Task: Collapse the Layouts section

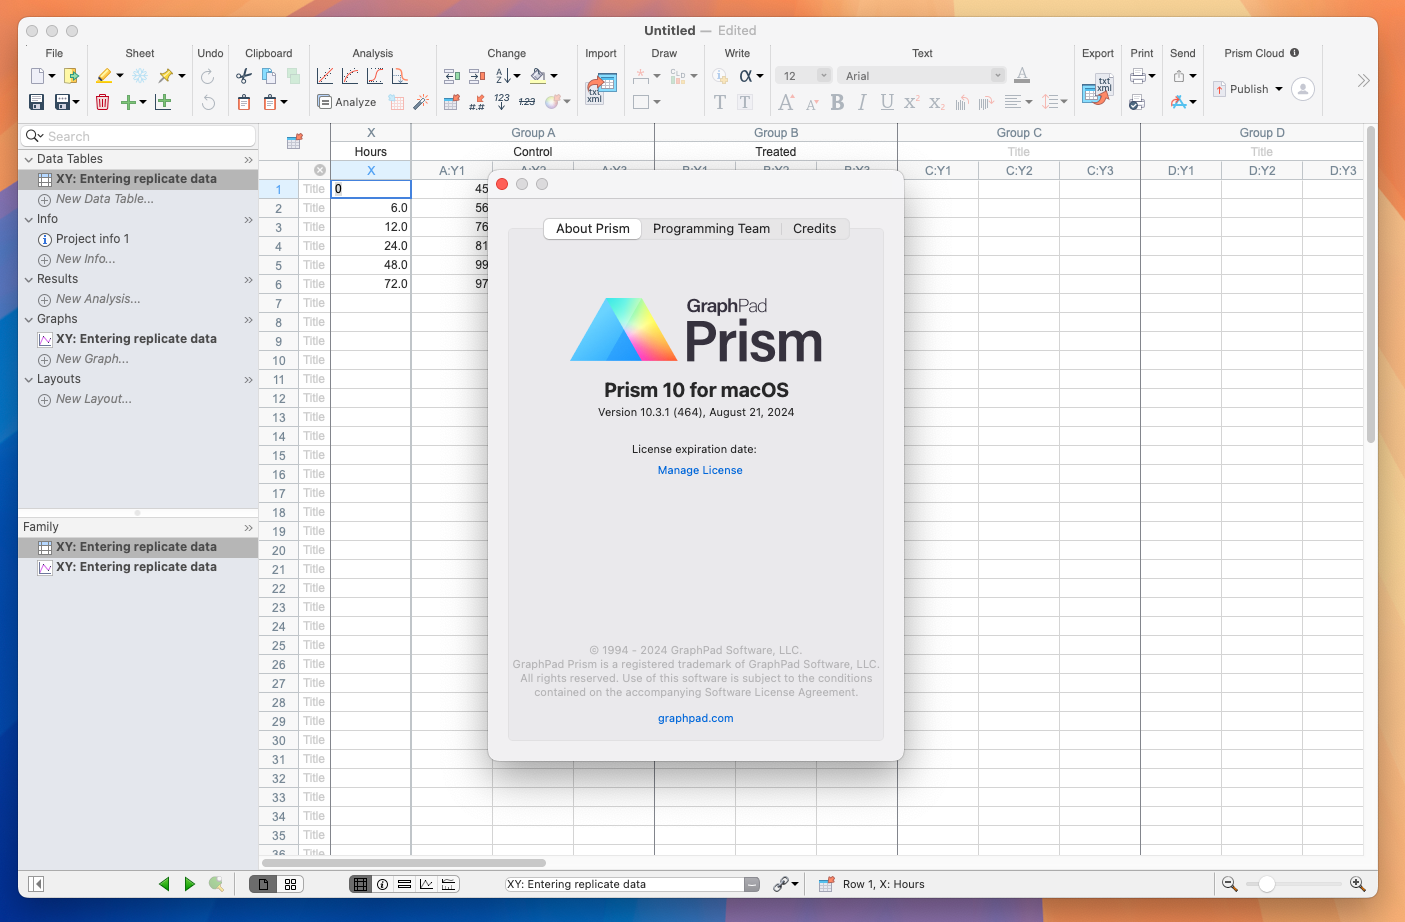Action: pyautogui.click(x=29, y=379)
